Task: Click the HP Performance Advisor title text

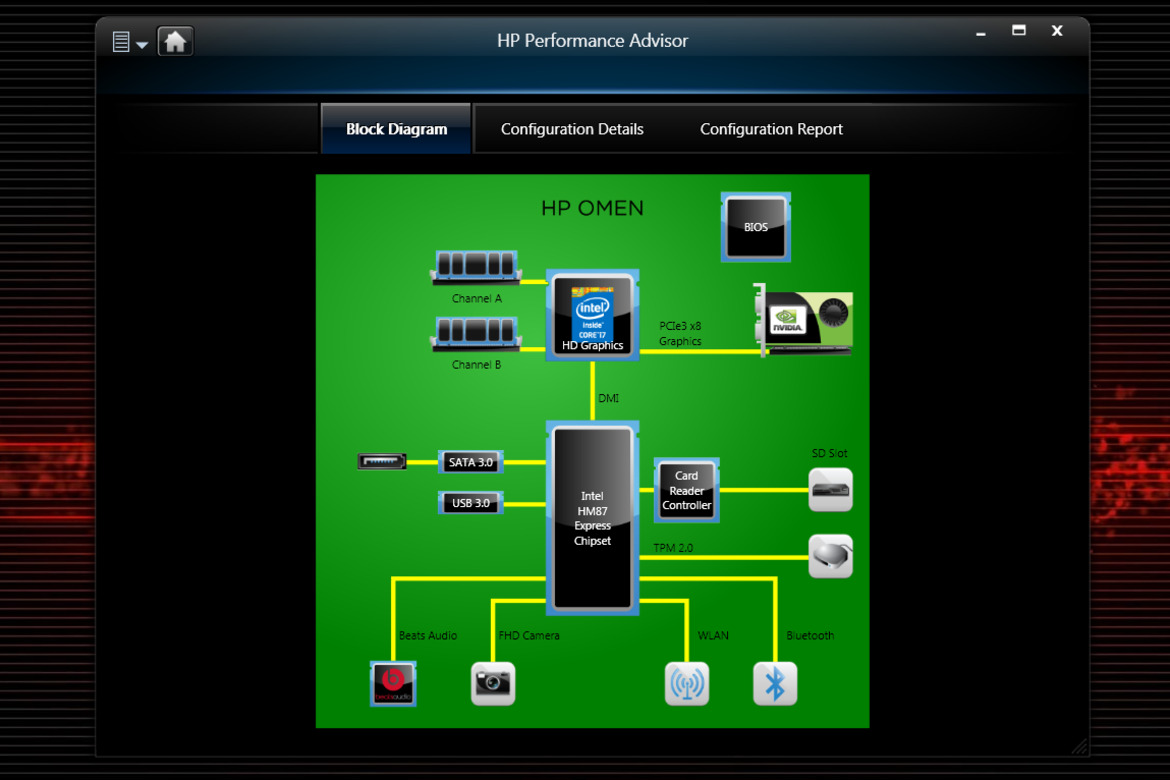Action: click(592, 41)
